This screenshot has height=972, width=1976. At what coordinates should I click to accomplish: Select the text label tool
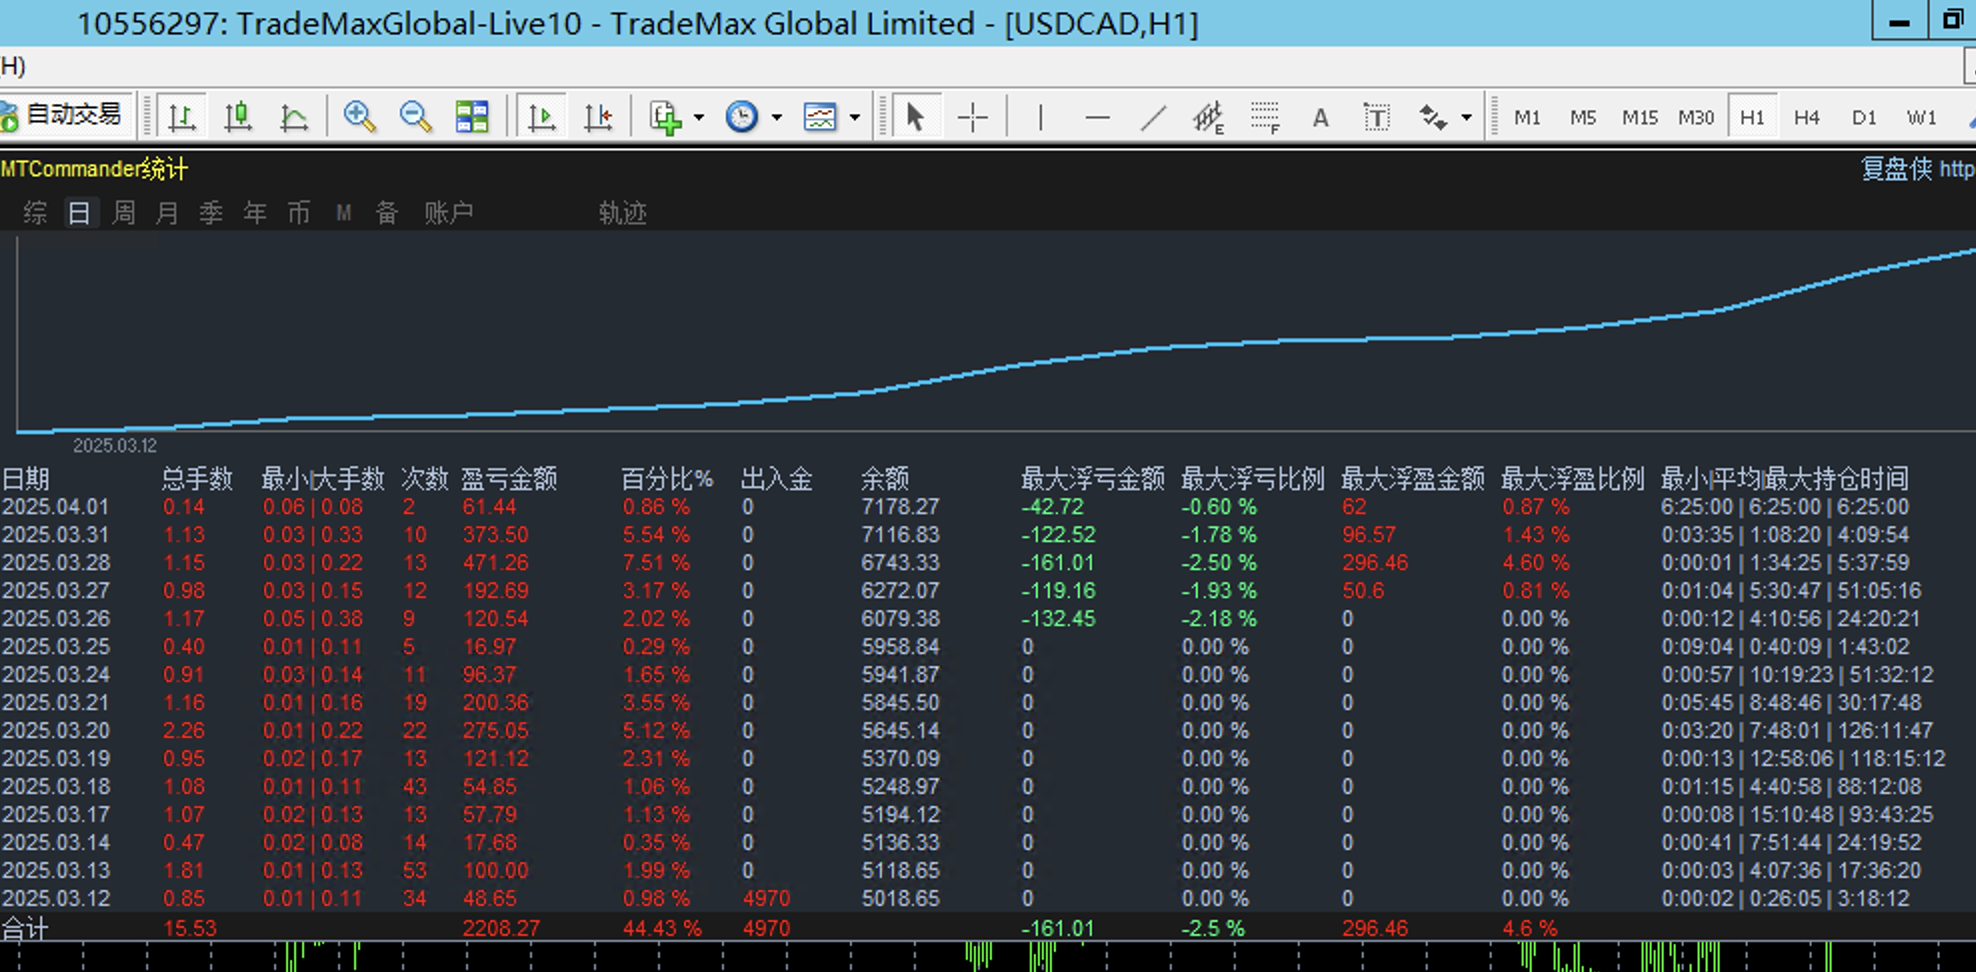(x=1377, y=117)
